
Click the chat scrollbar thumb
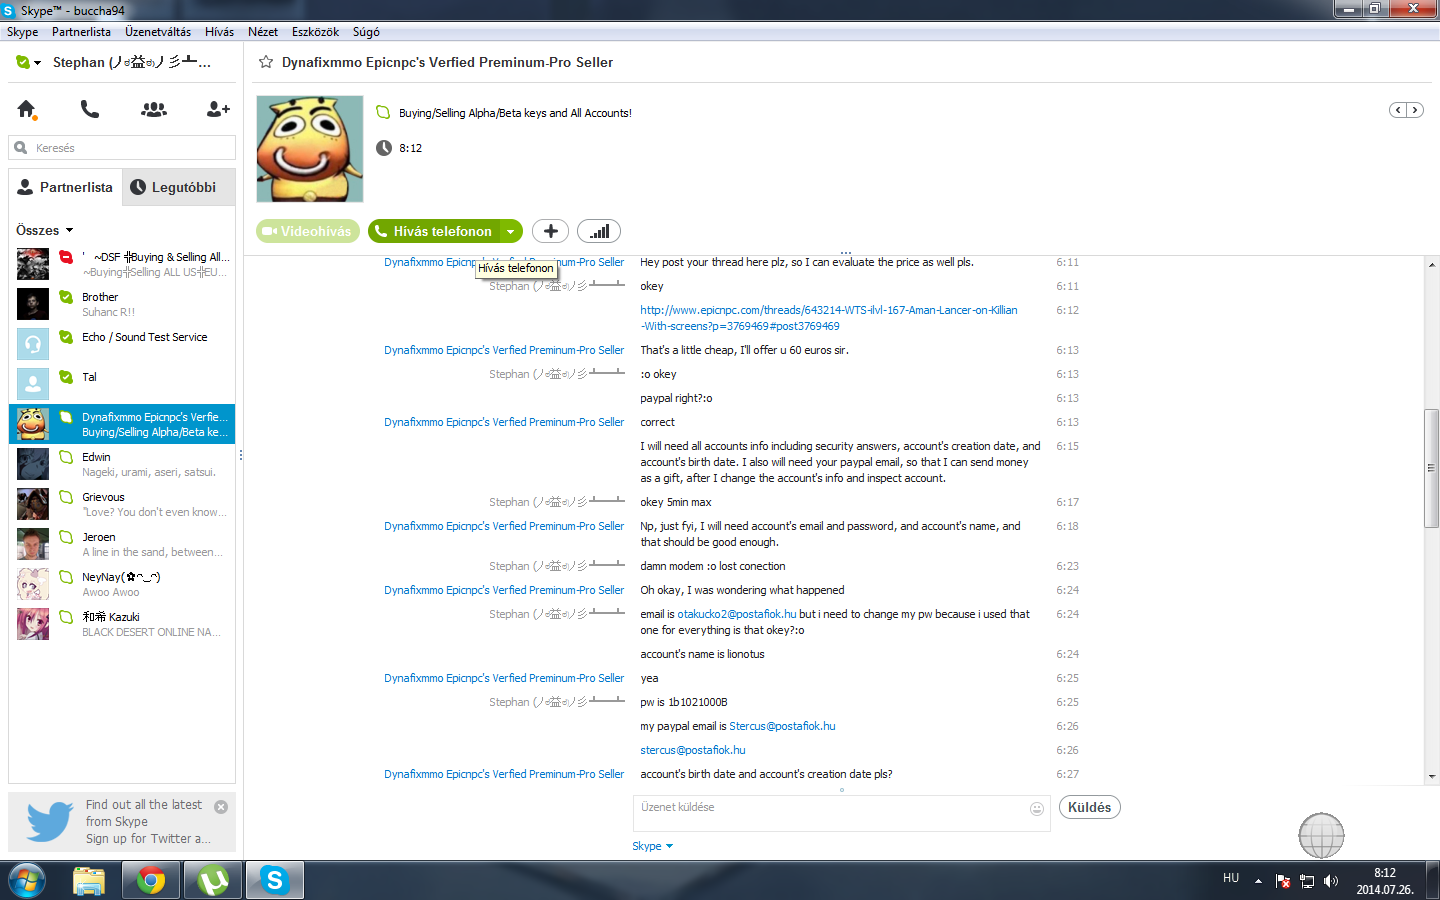click(1432, 468)
